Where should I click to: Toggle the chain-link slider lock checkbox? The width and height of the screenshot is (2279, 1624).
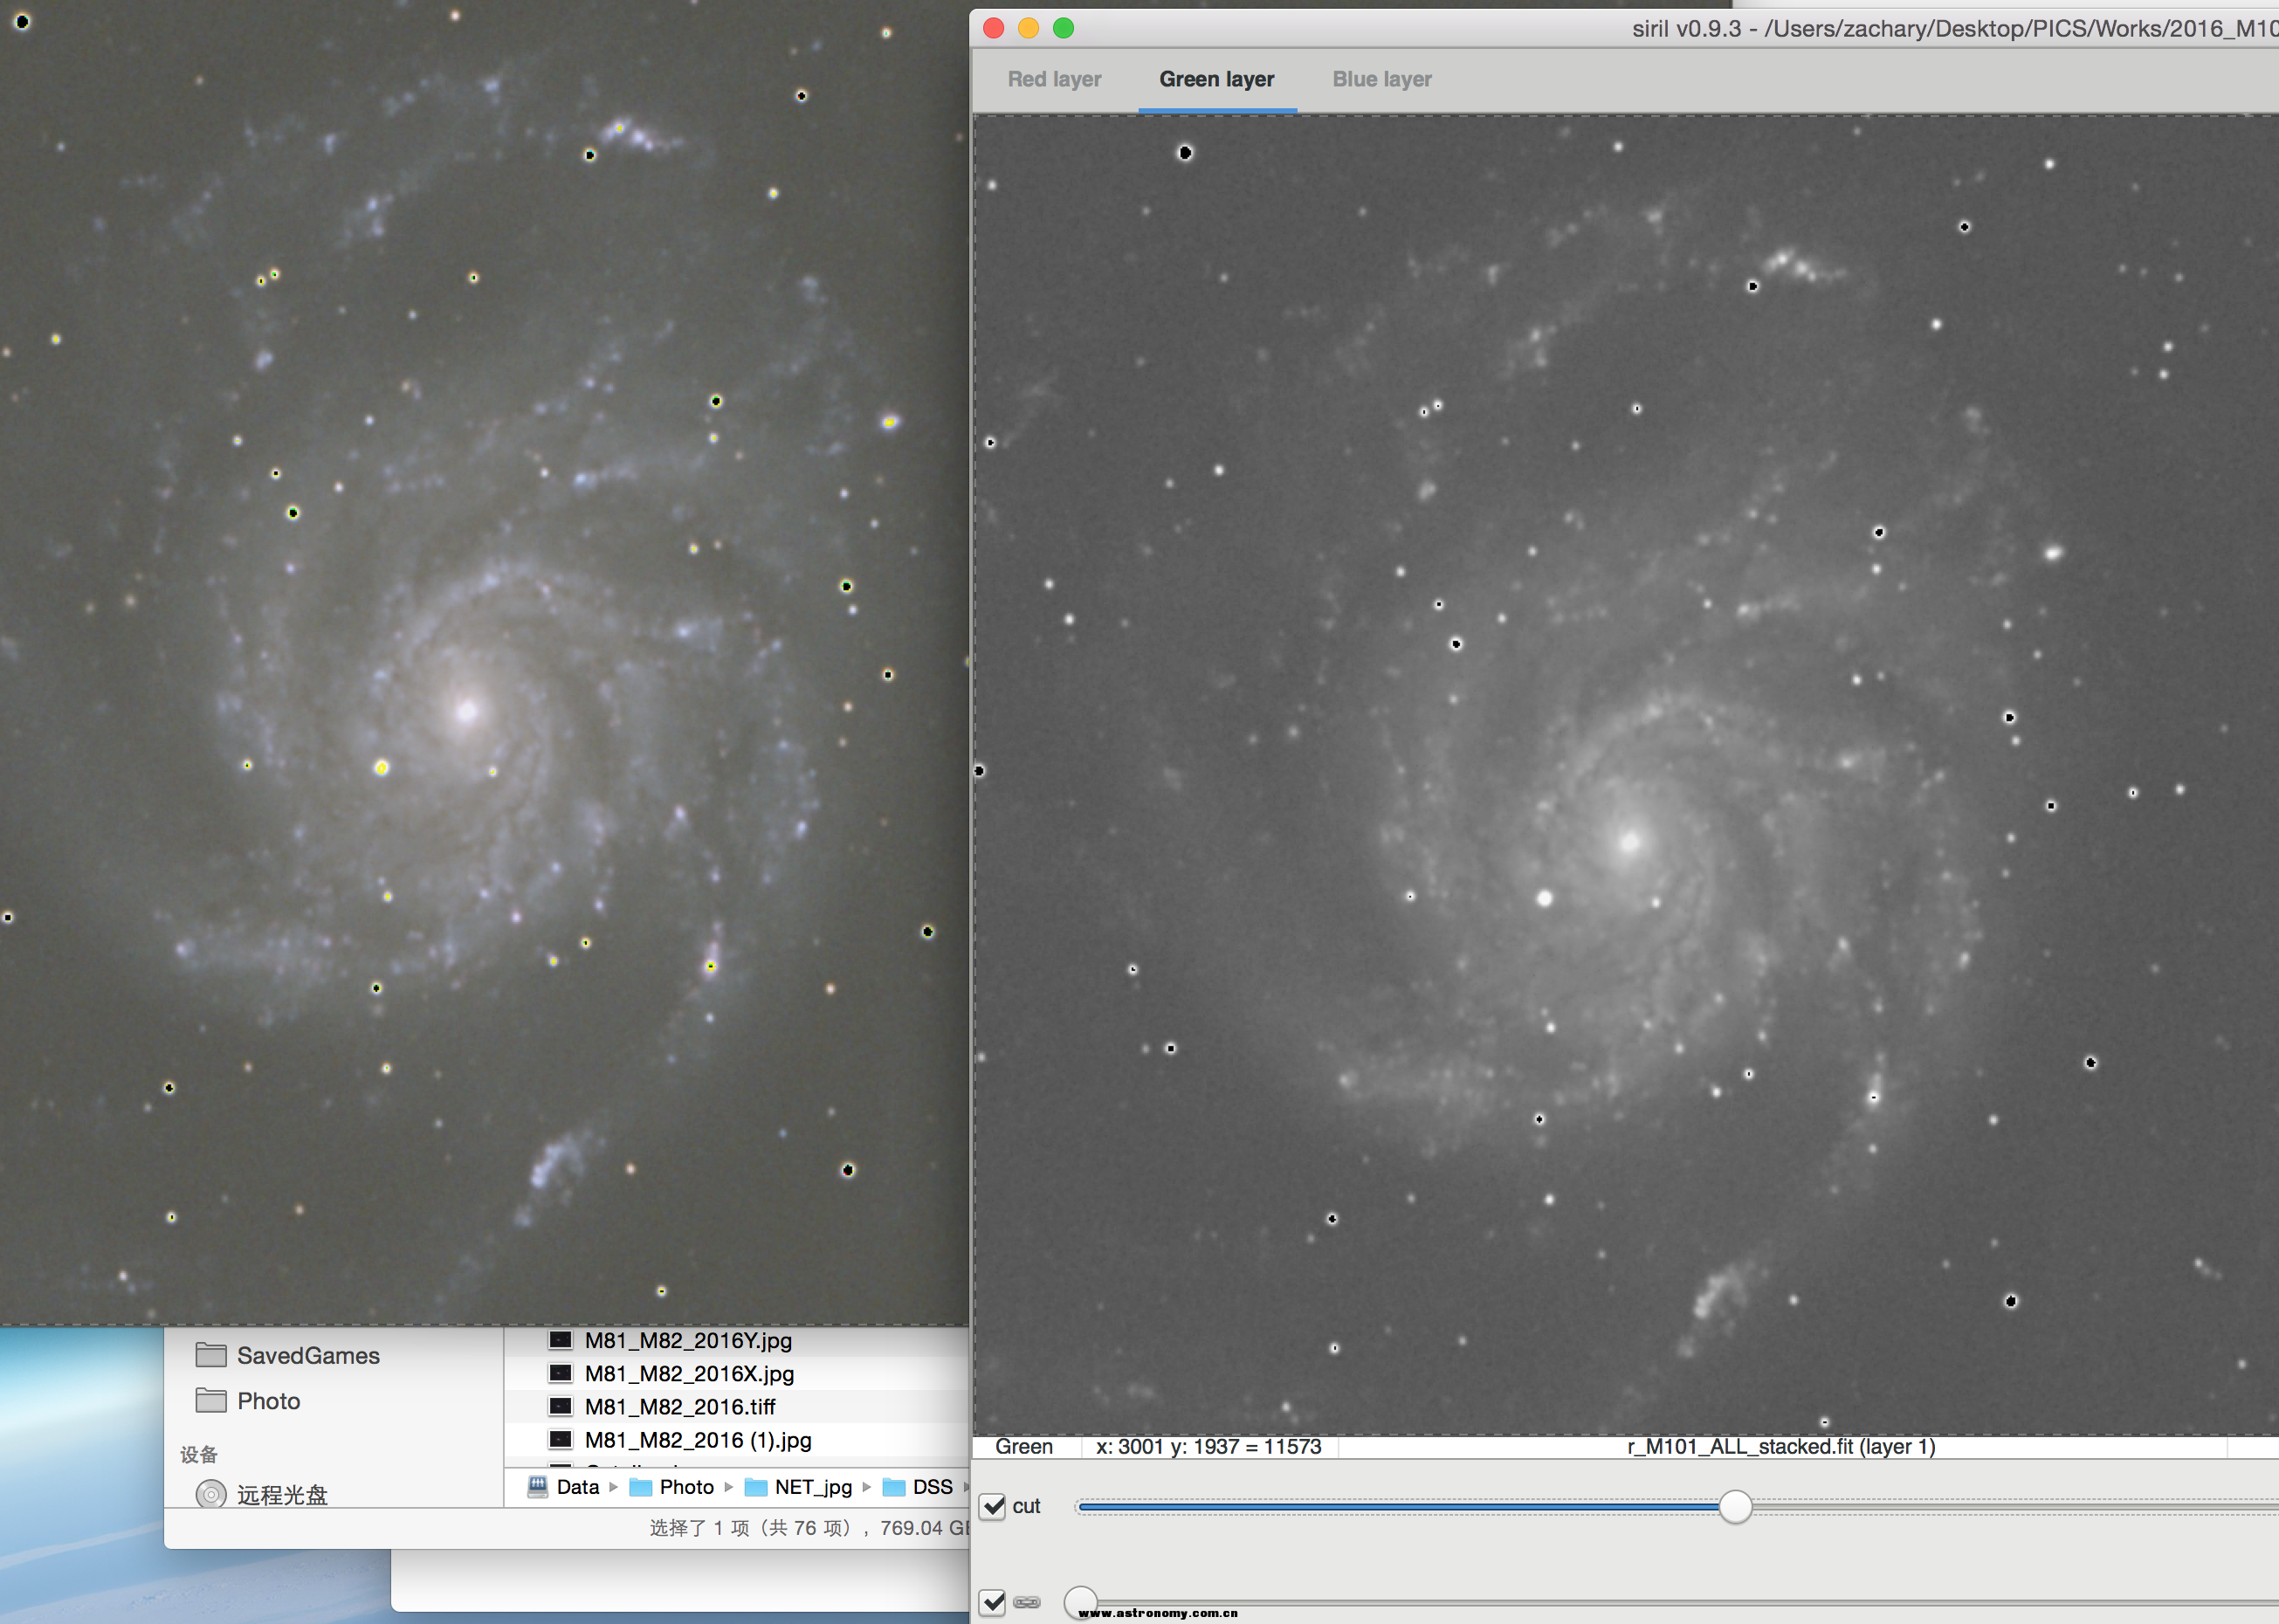[992, 1602]
